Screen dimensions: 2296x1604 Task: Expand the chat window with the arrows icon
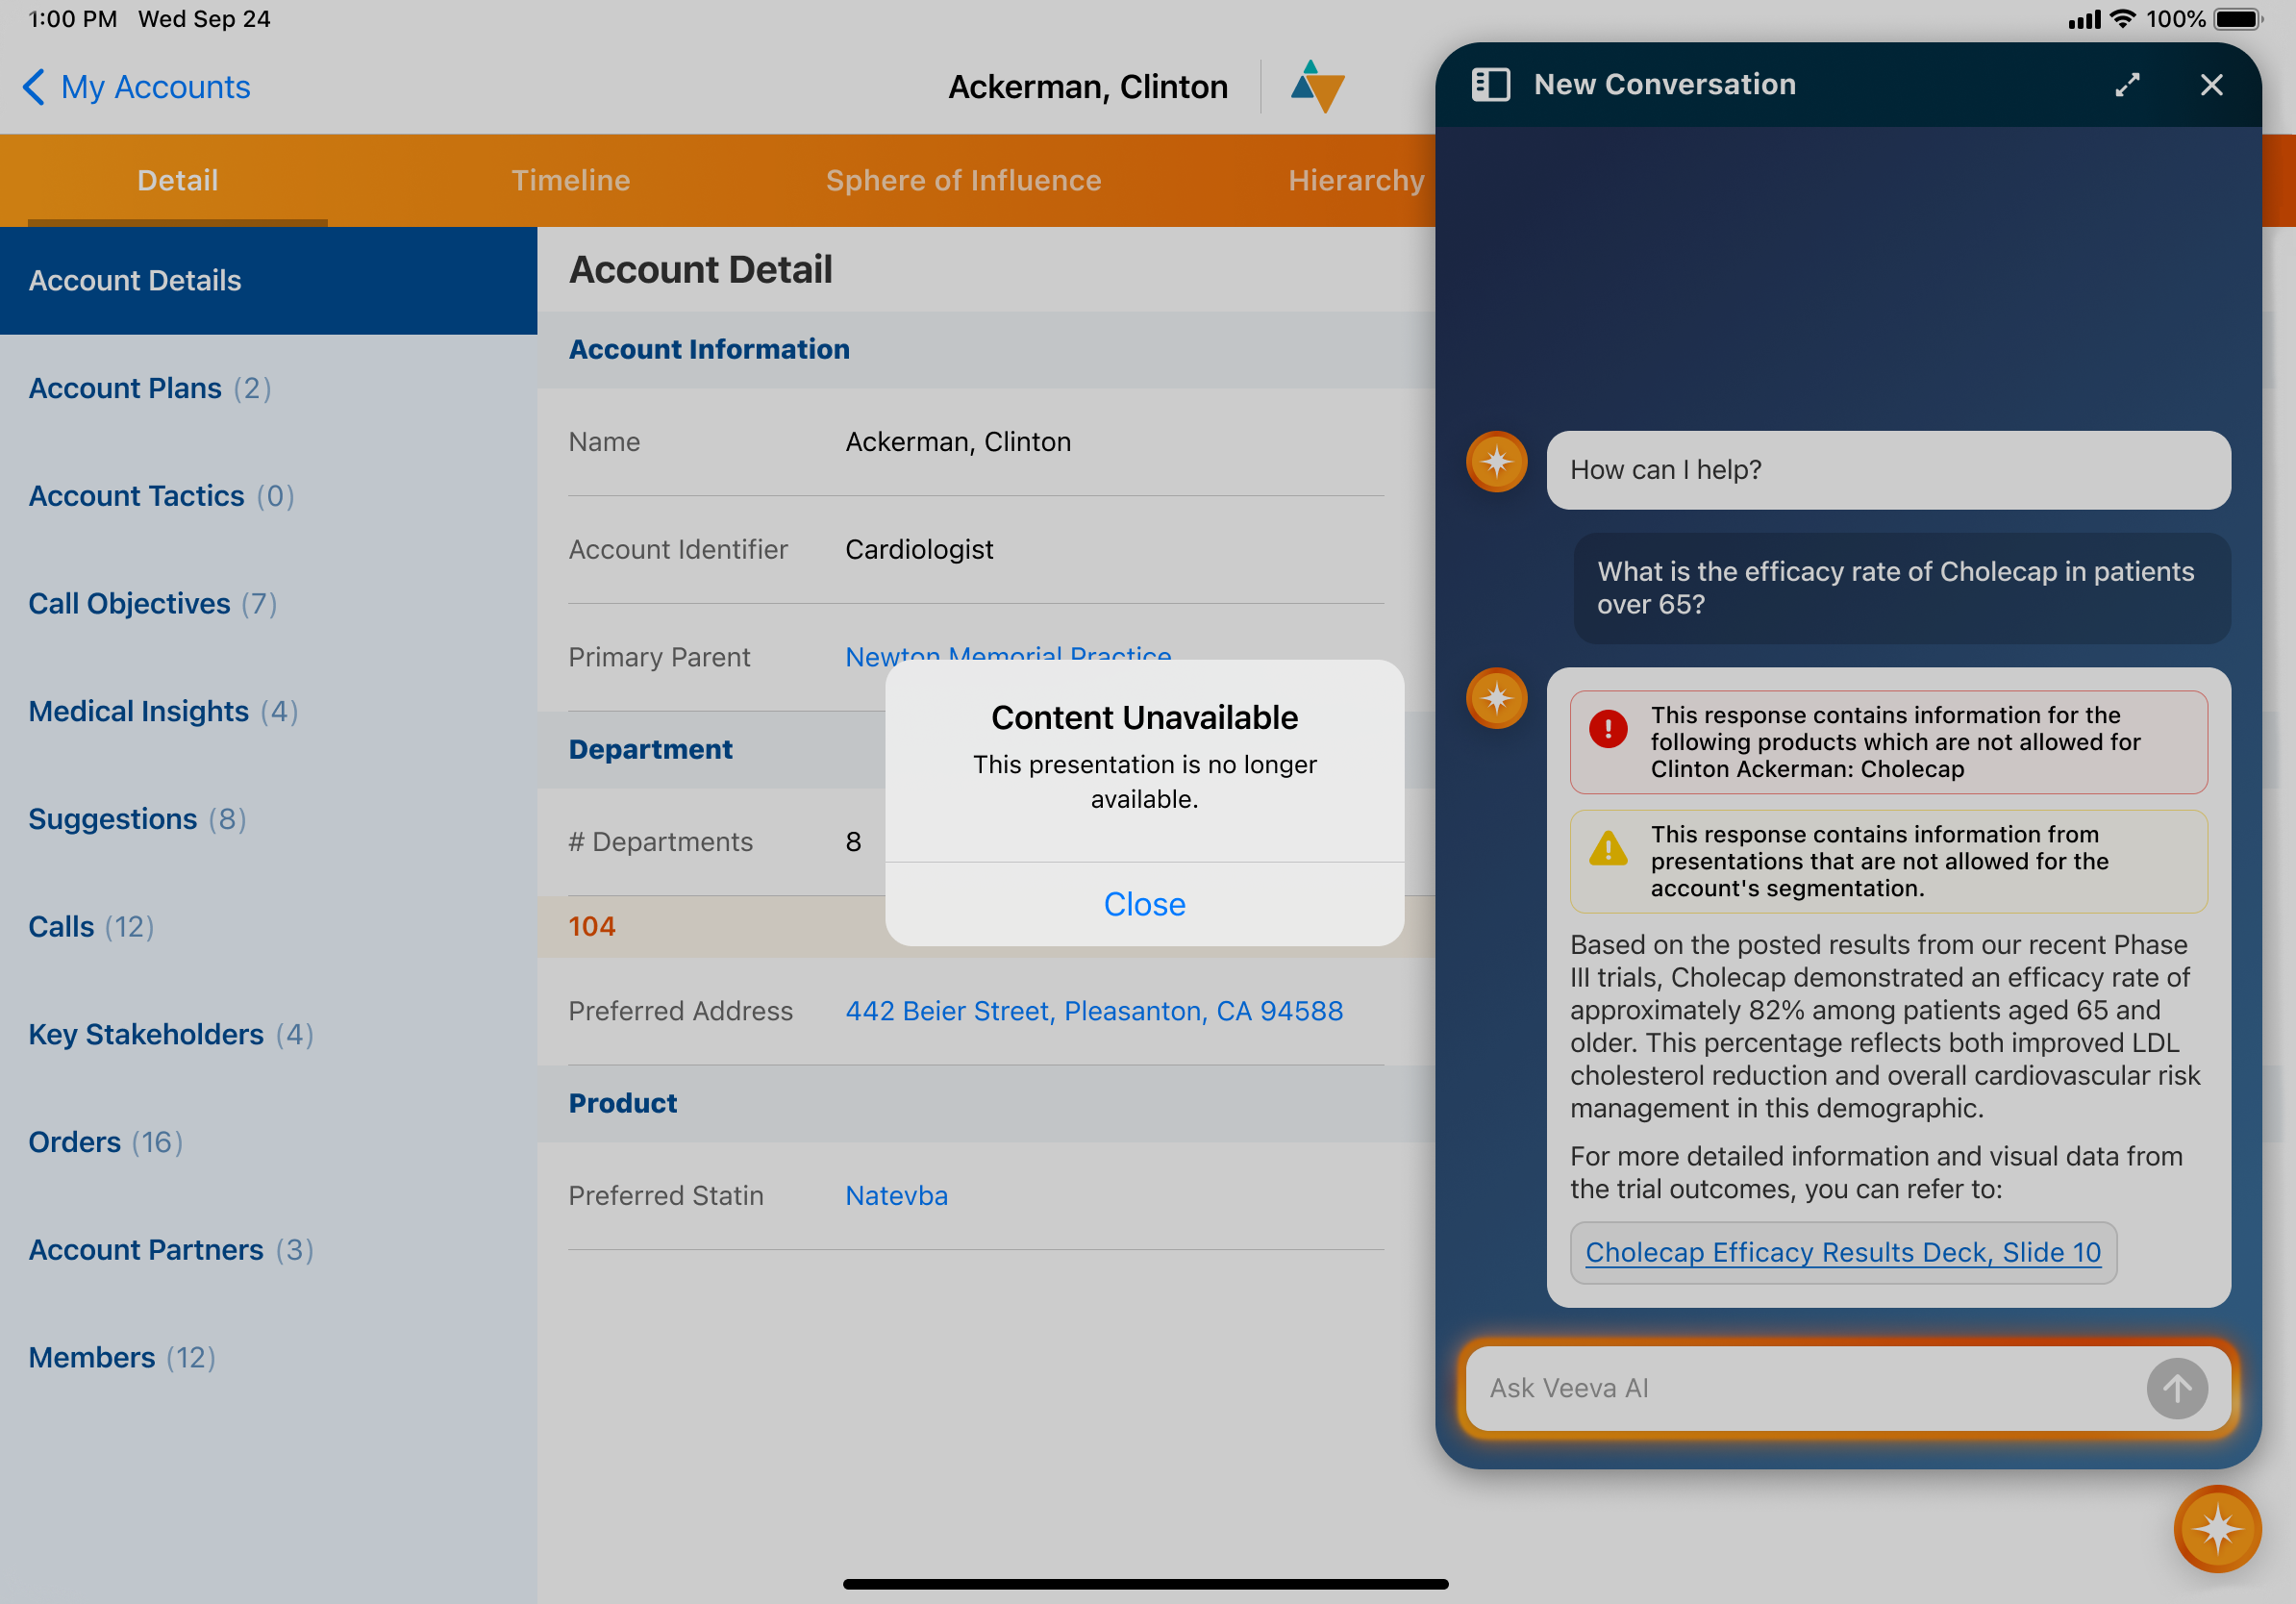click(x=2127, y=85)
